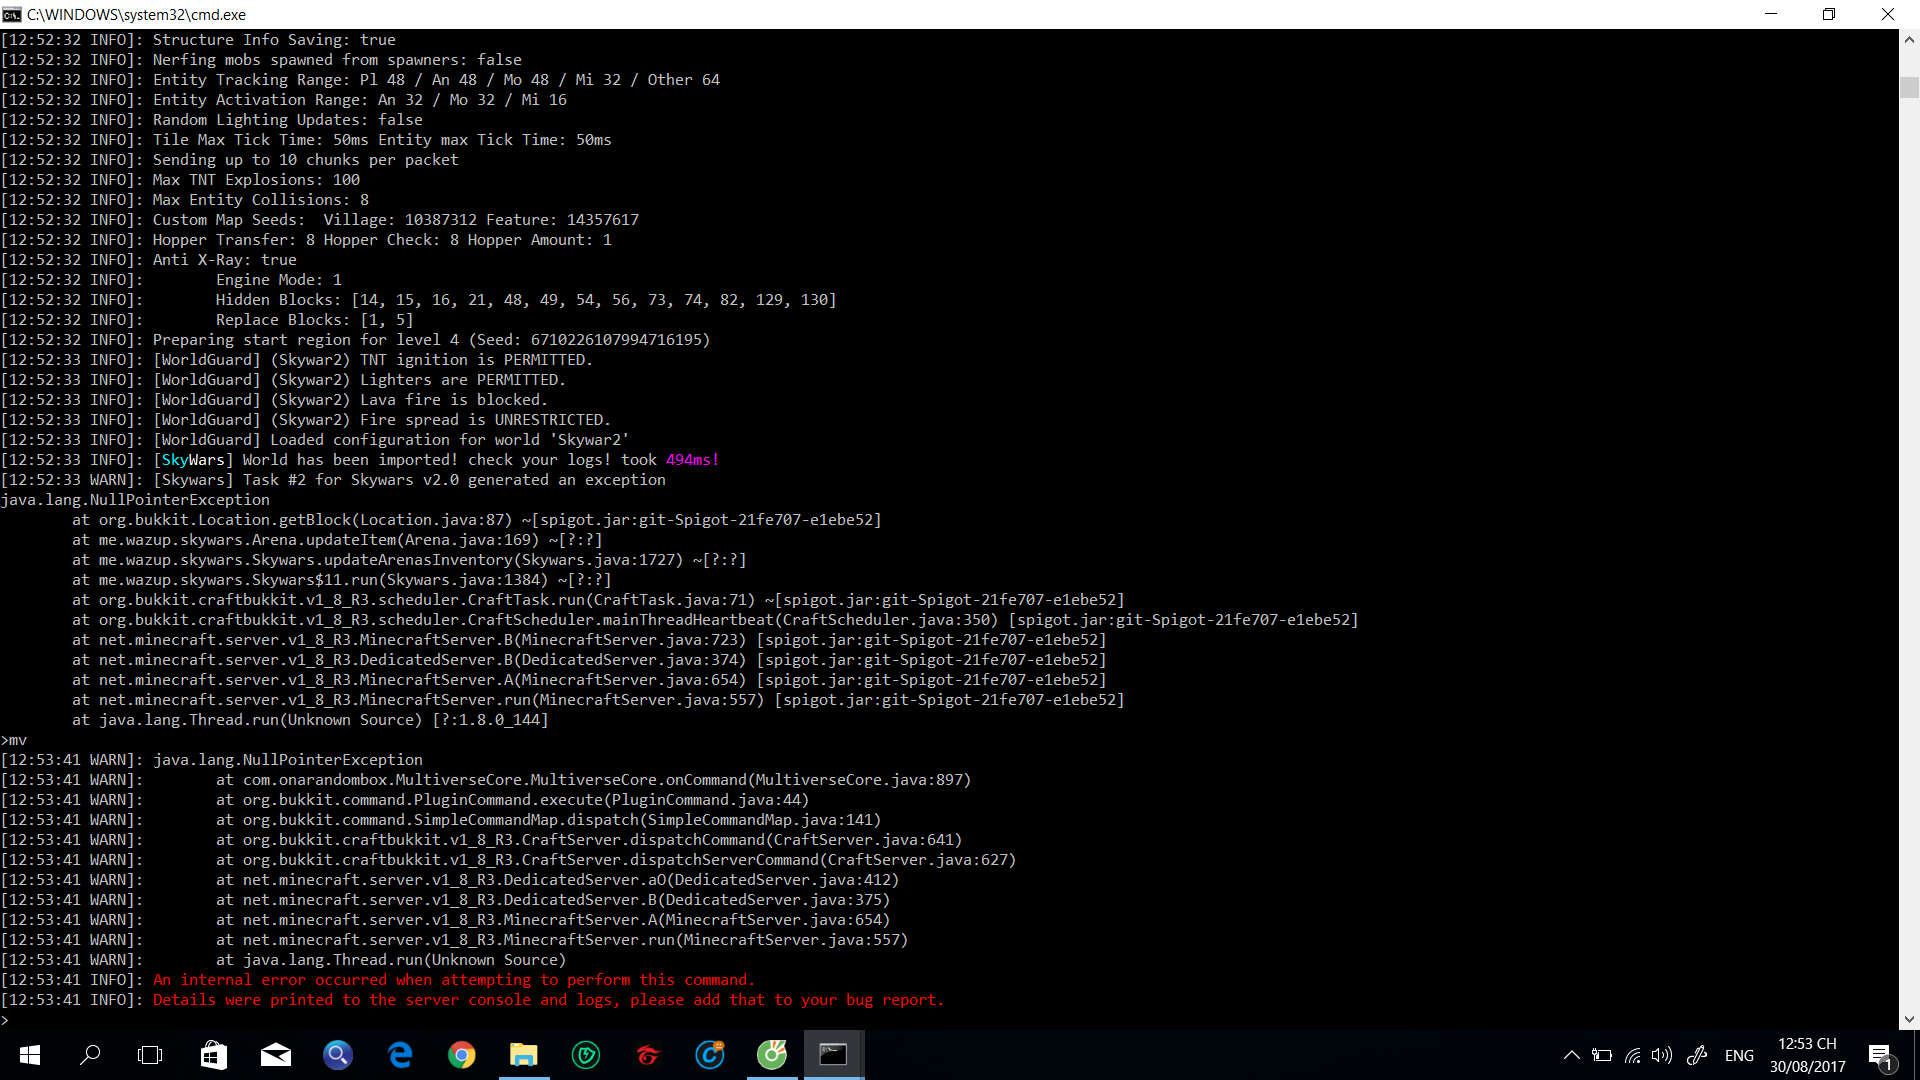Expand hidden system tray icons chevron
Image resolution: width=1920 pixels, height=1080 pixels.
tap(1571, 1055)
